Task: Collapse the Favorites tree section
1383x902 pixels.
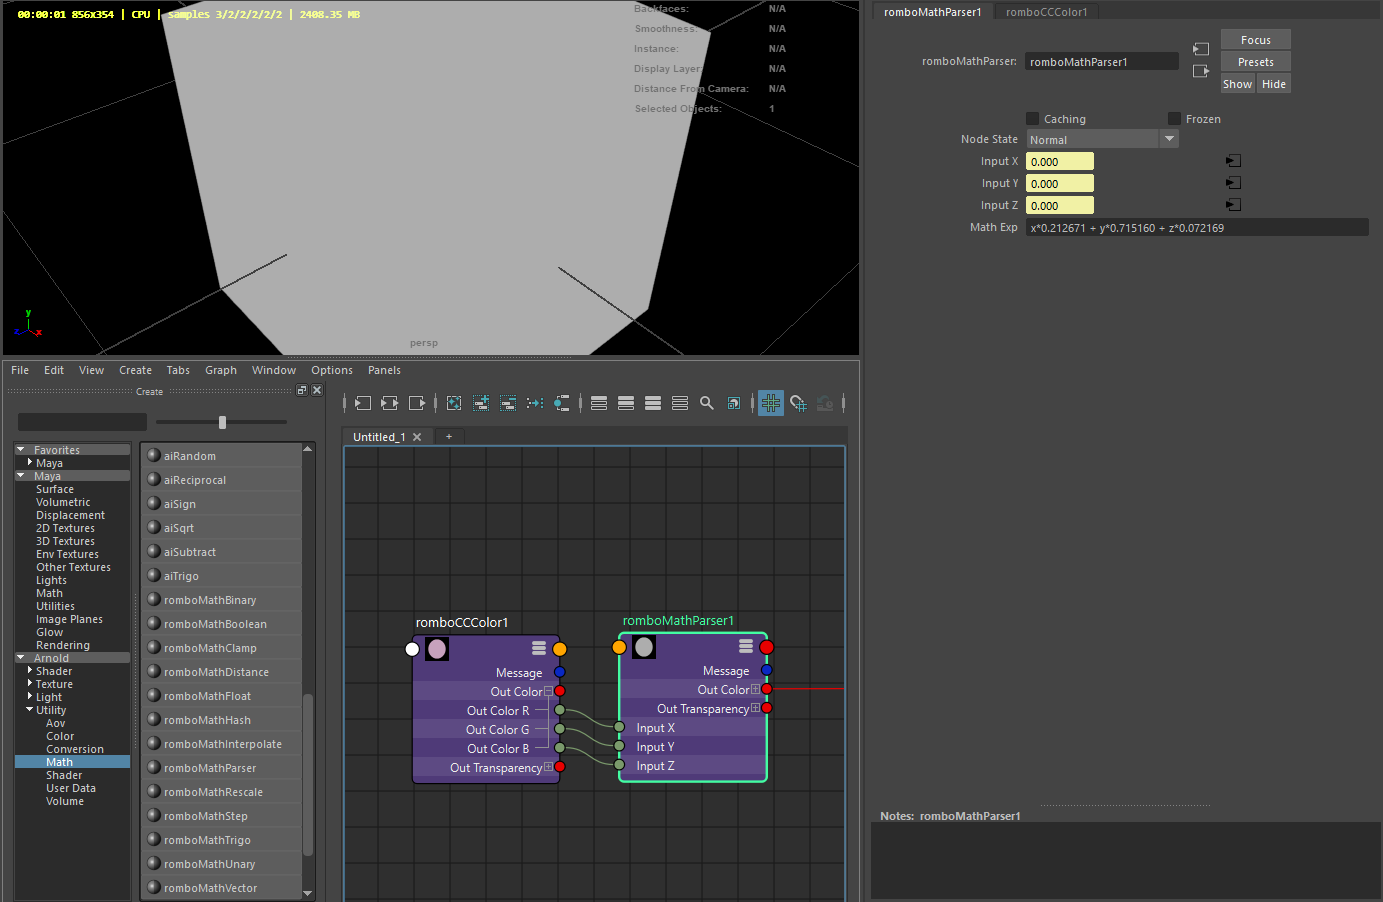Action: point(21,450)
